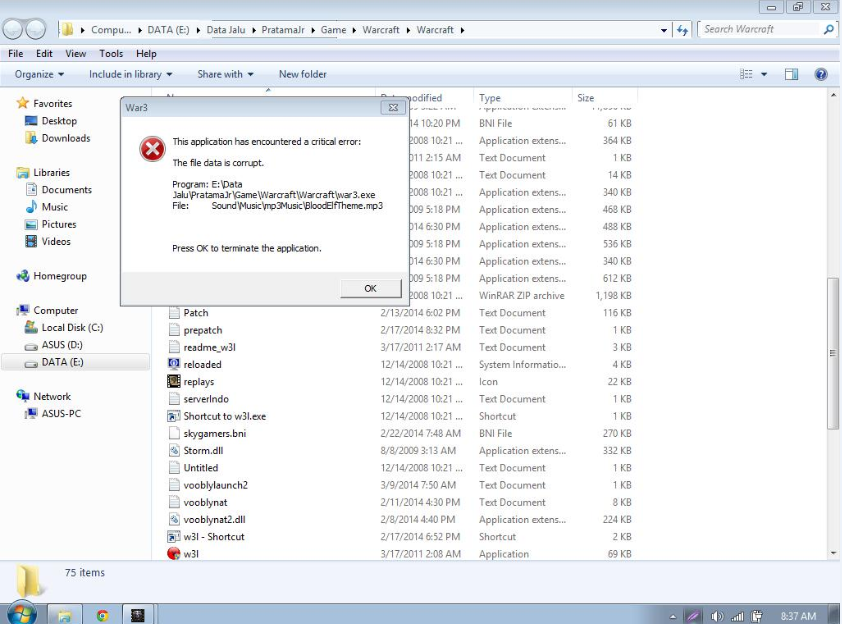The height and width of the screenshot is (624, 842).
Task: Expand arrow after last Warcraft breadcrumb
Action: coord(462,30)
